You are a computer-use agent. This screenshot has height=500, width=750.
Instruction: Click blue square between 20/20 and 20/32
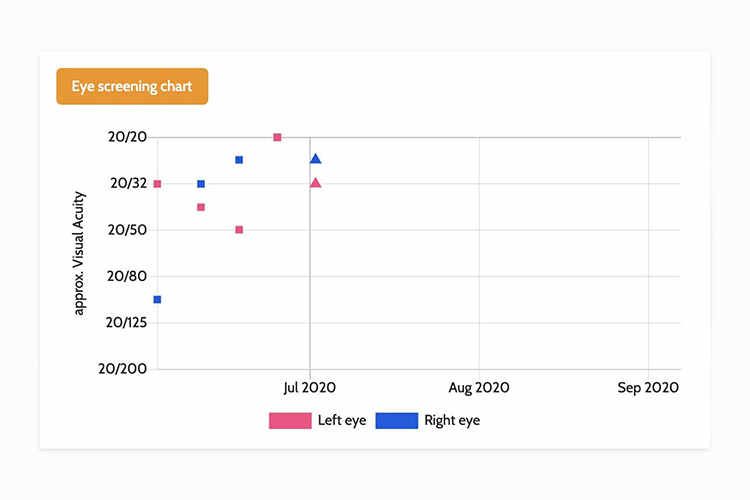coord(239,160)
